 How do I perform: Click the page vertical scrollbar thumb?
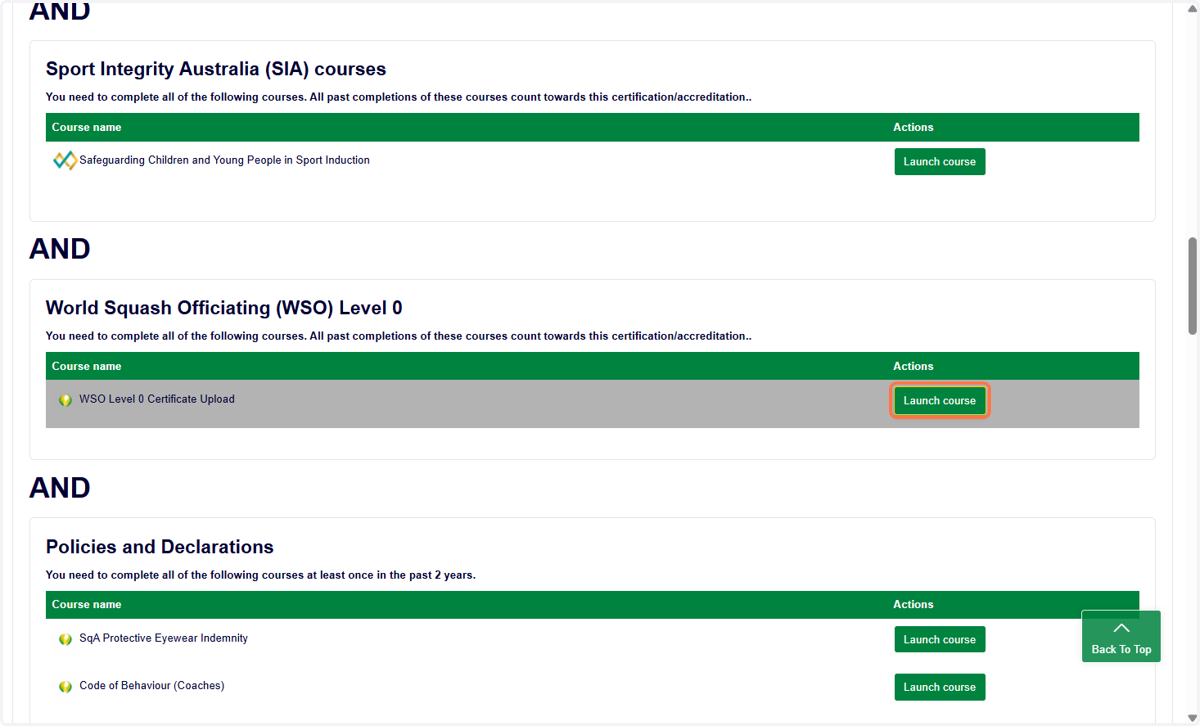click(x=1192, y=286)
